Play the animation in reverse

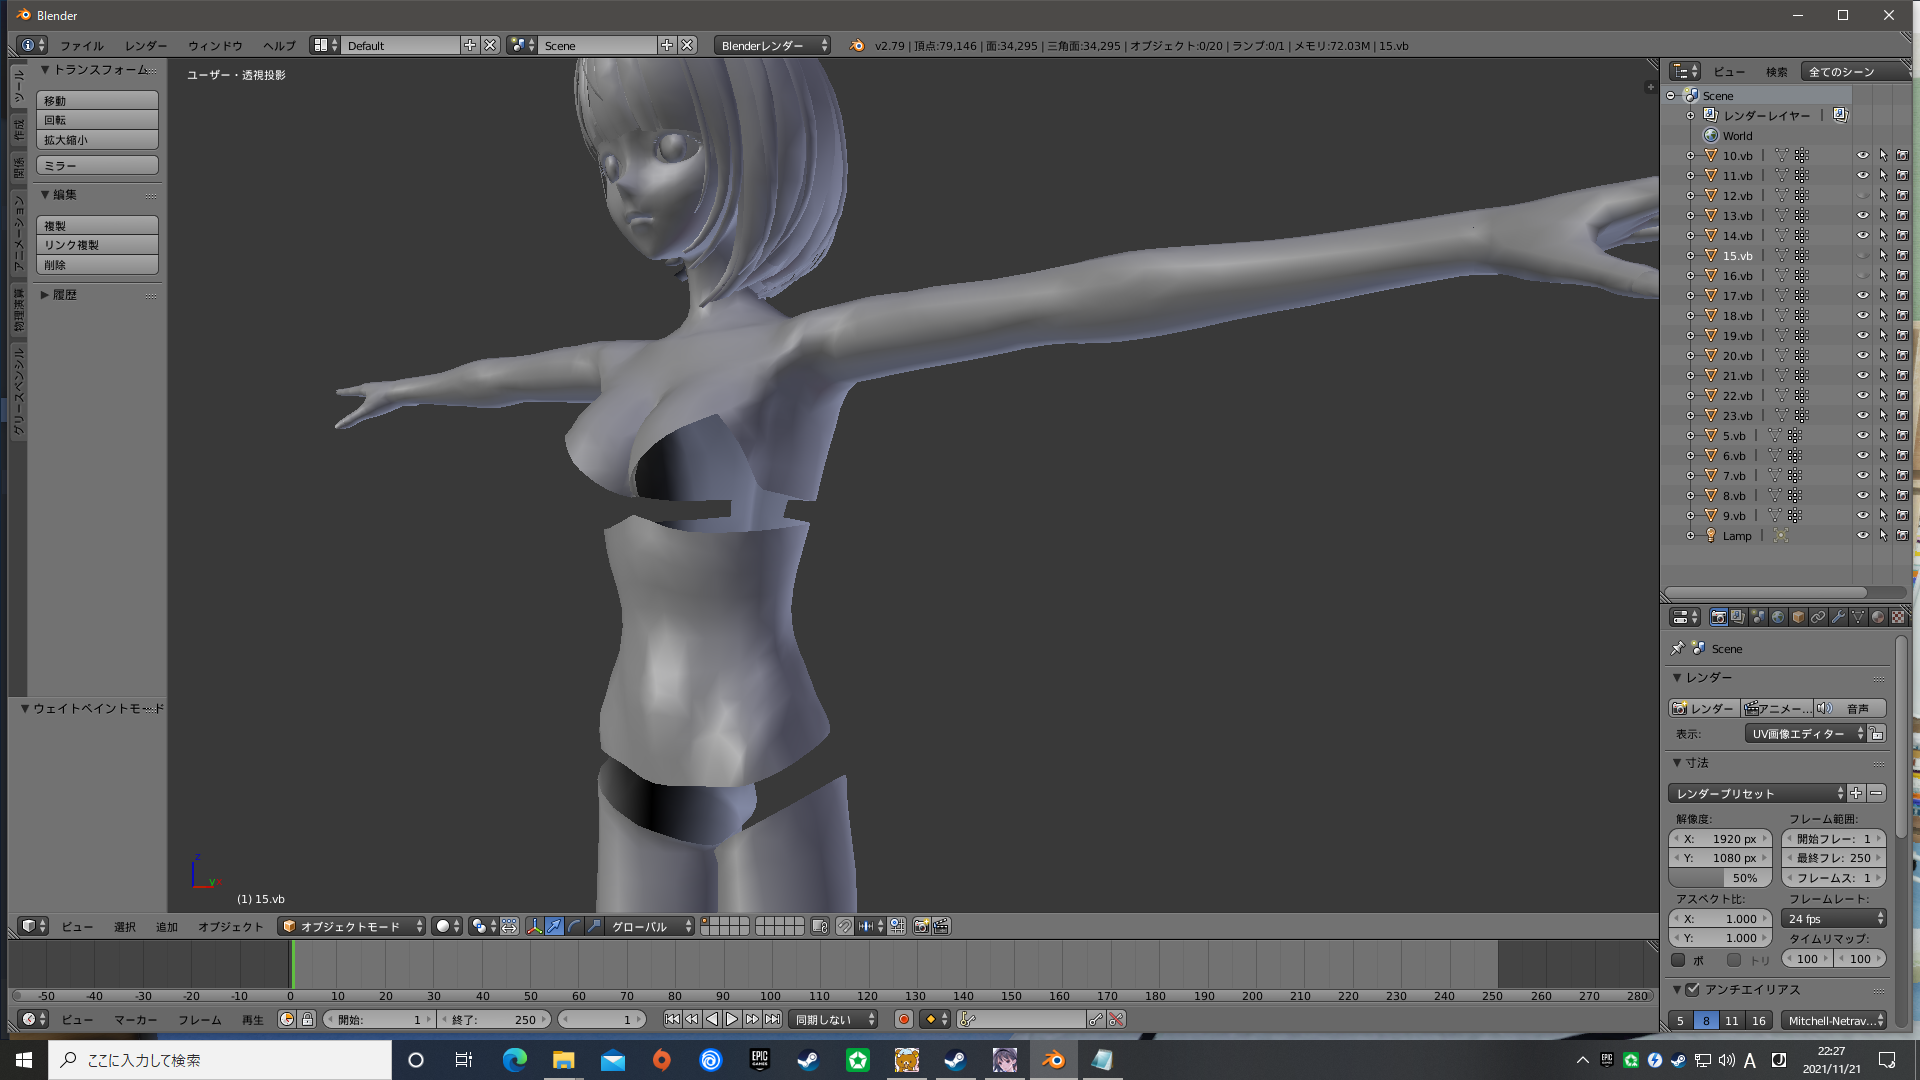pos(712,1019)
